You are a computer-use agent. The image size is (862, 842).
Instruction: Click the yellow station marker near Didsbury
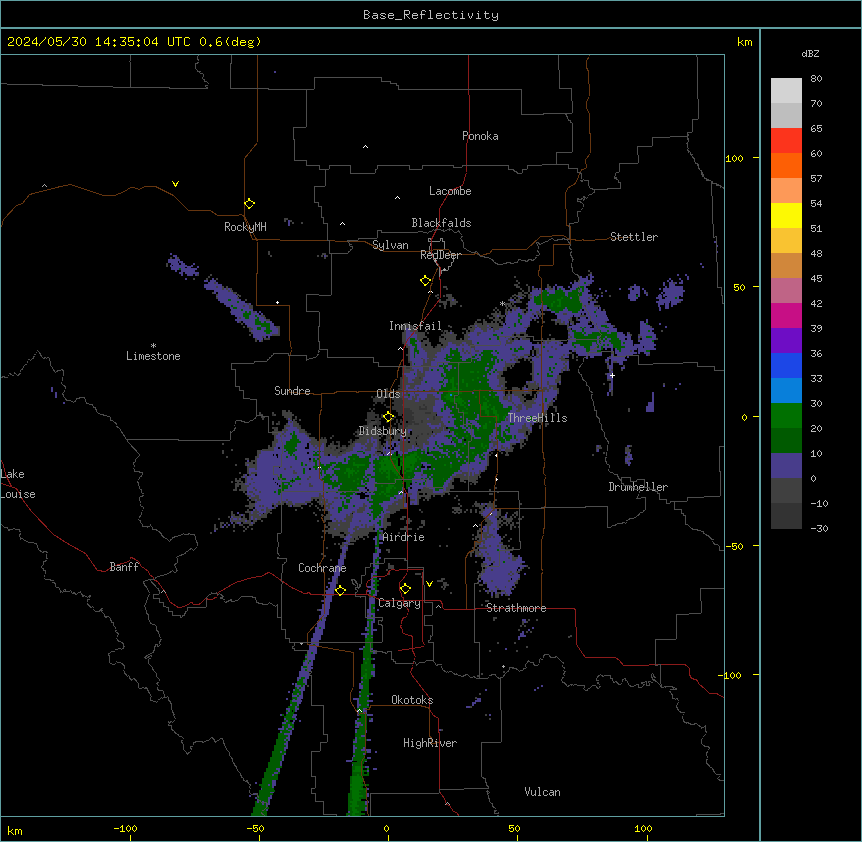[x=388, y=417]
